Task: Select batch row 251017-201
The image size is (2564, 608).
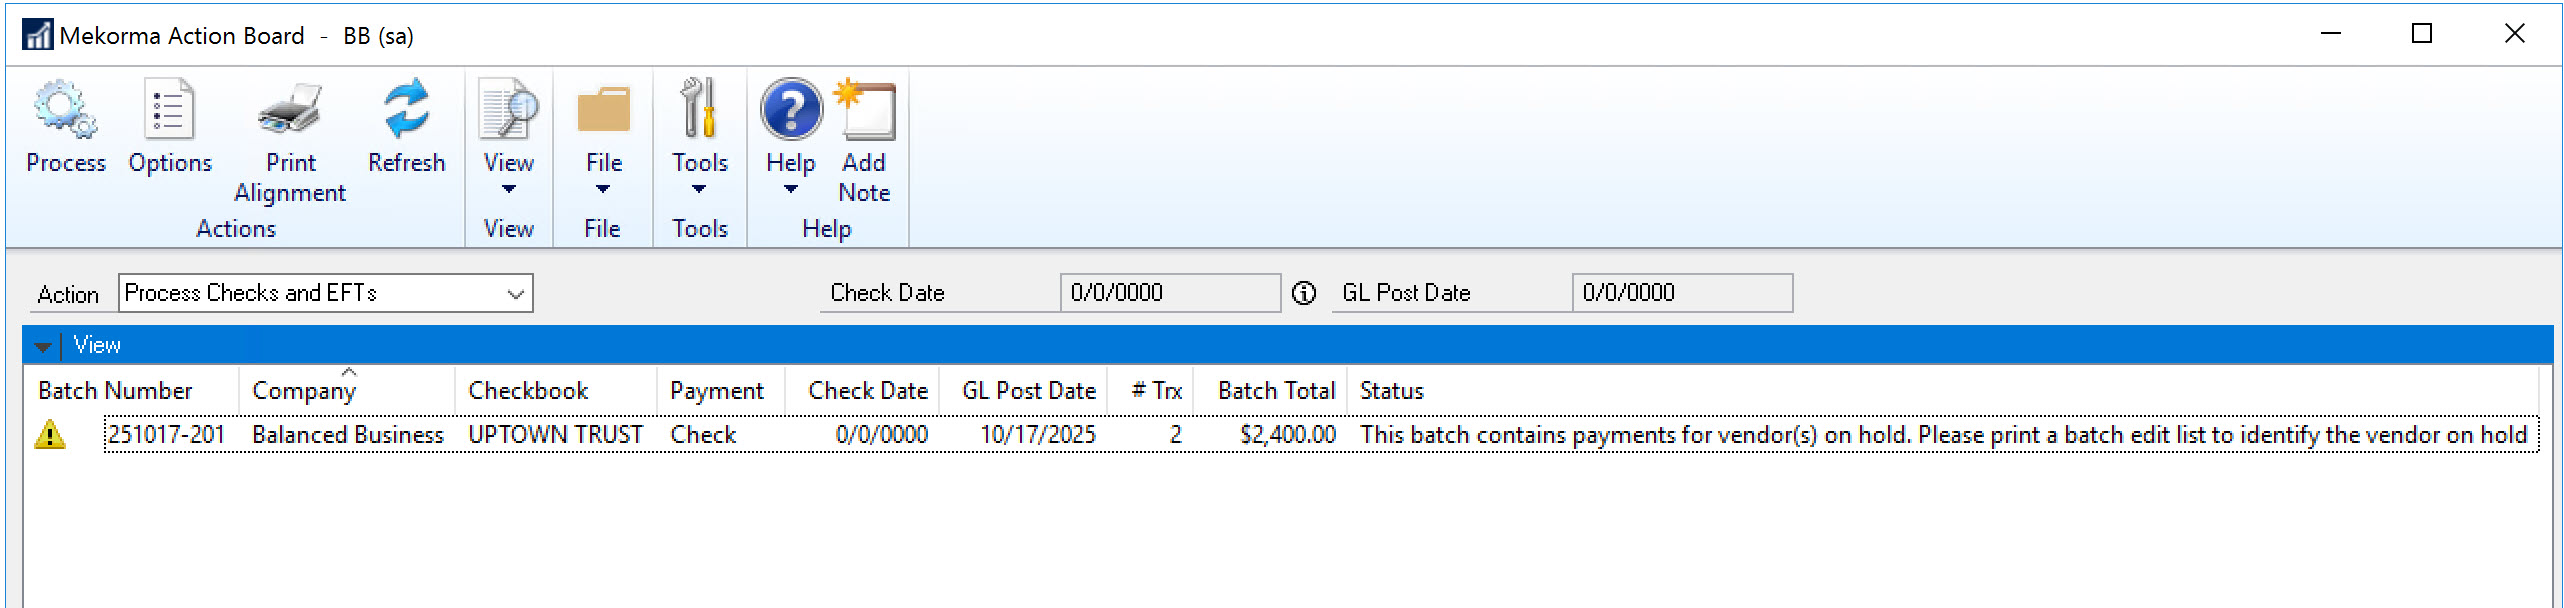Action: (x=166, y=435)
